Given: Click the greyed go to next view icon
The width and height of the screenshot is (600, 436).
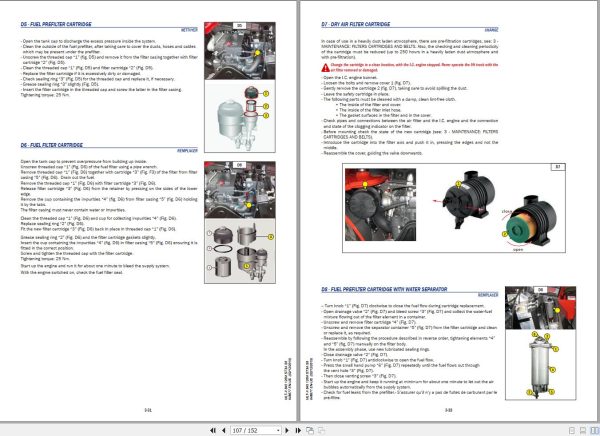Looking at the screenshot, I should pos(322,431).
